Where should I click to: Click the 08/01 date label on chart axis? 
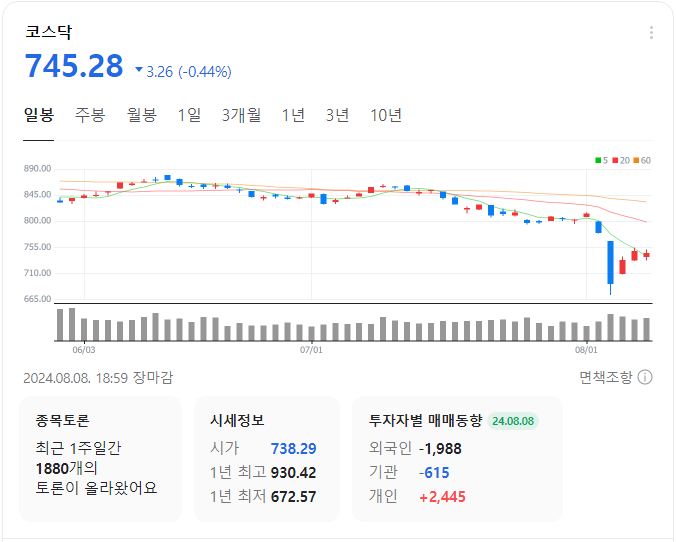586,350
